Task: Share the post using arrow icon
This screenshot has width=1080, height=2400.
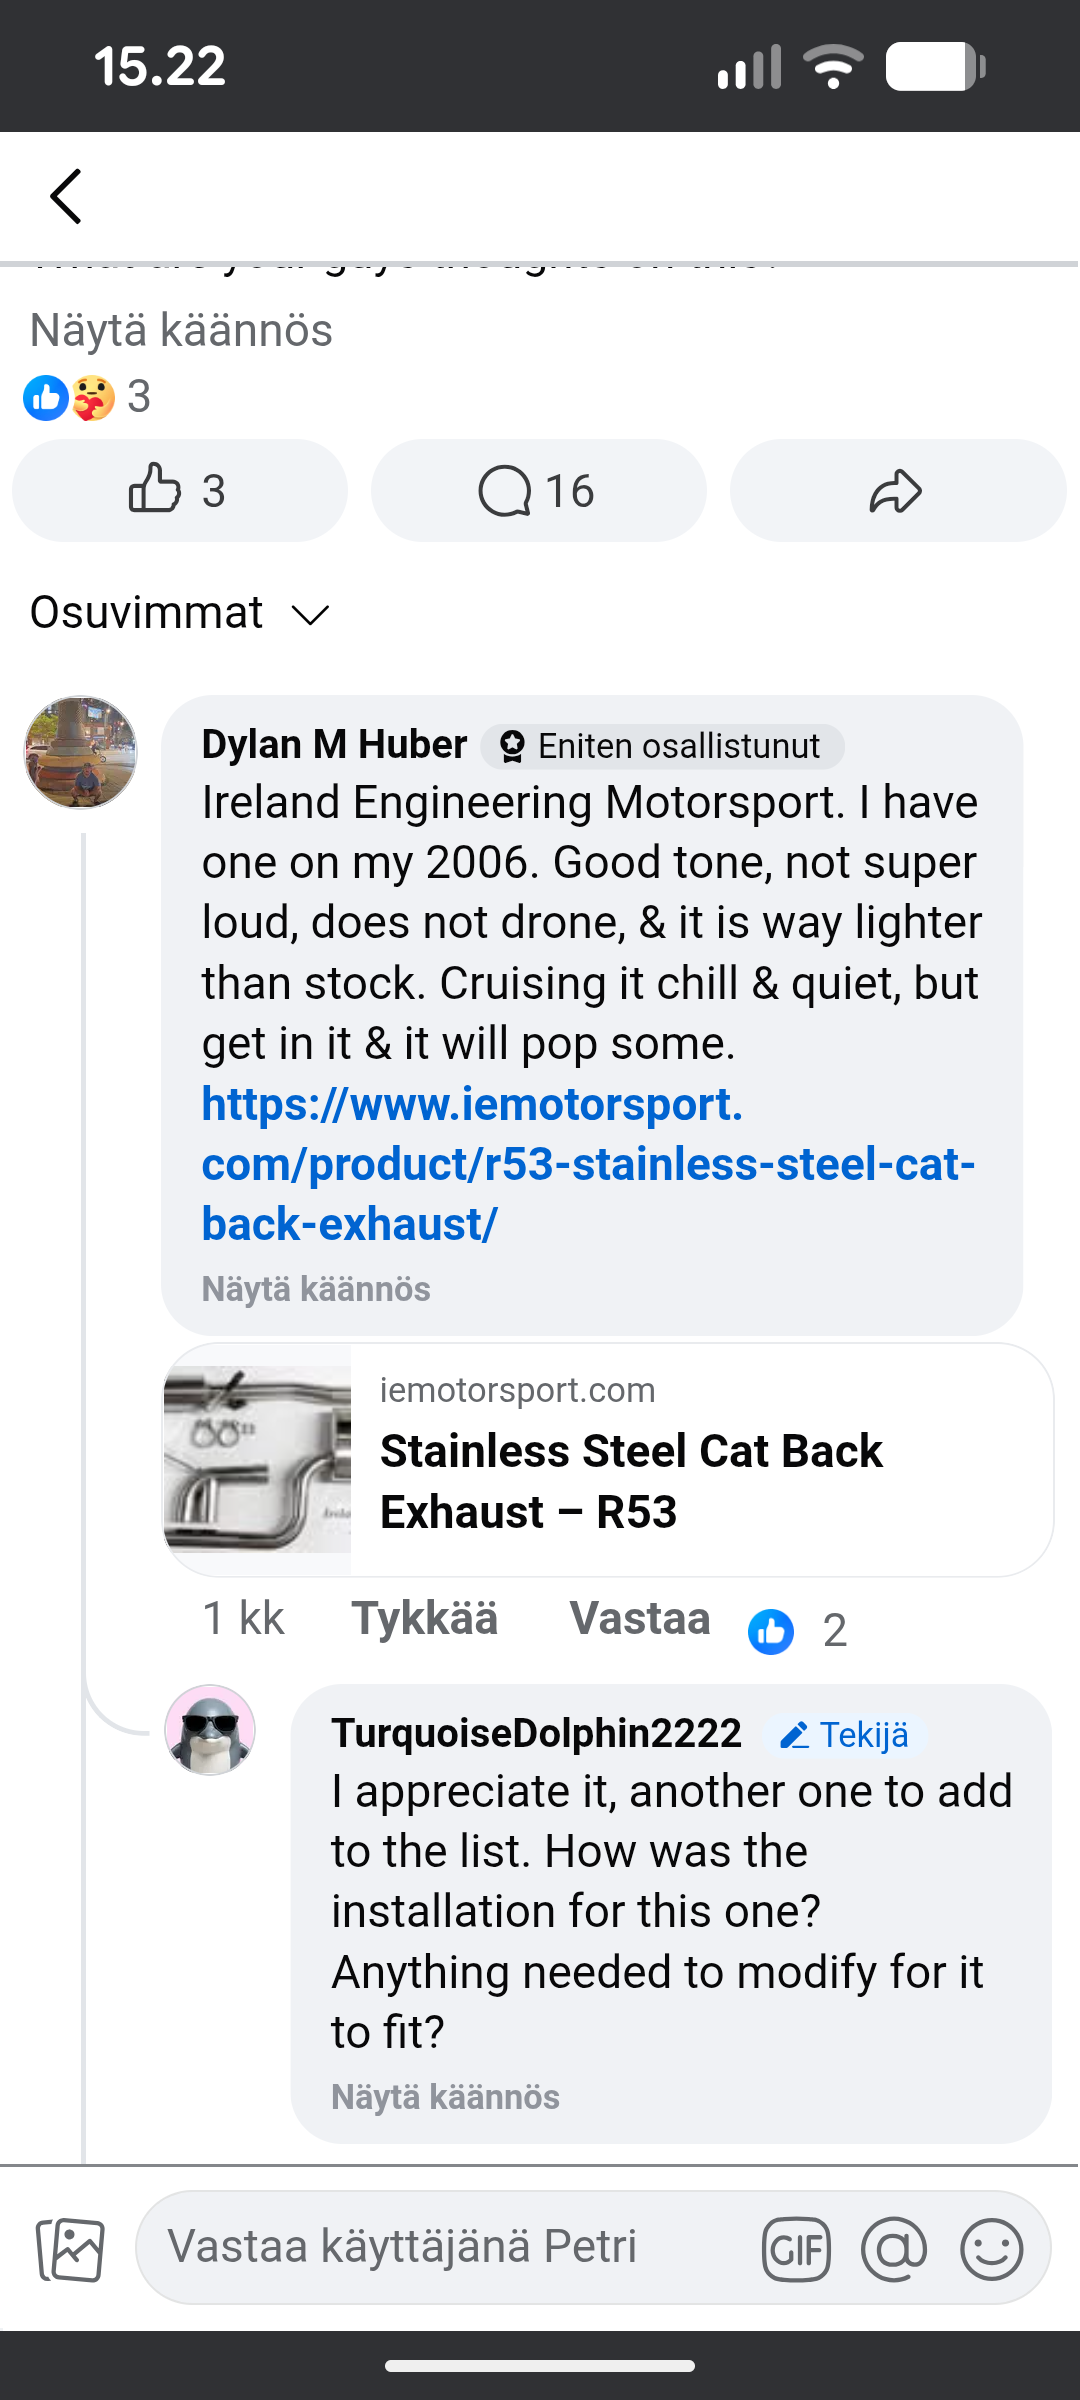Action: click(x=897, y=491)
